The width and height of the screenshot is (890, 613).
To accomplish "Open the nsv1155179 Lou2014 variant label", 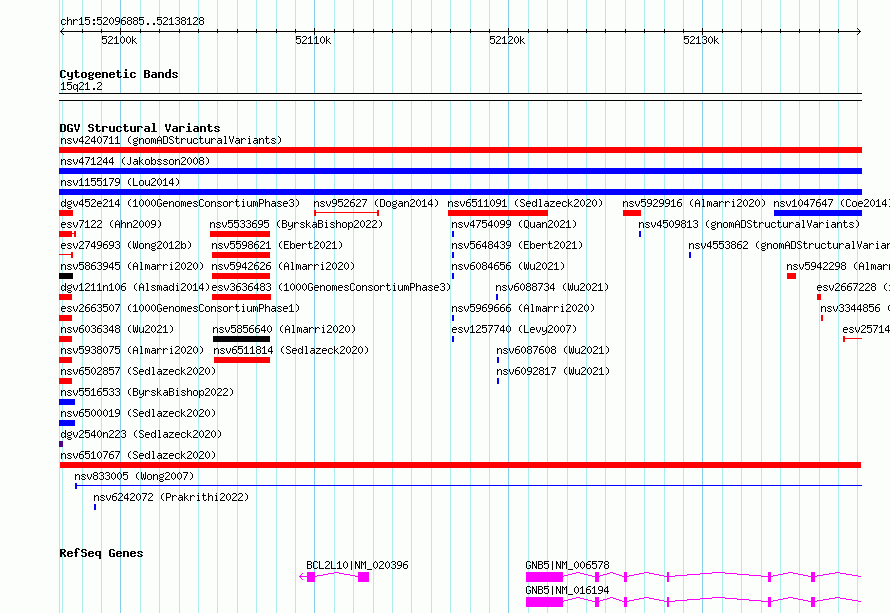I will pyautogui.click(x=120, y=182).
